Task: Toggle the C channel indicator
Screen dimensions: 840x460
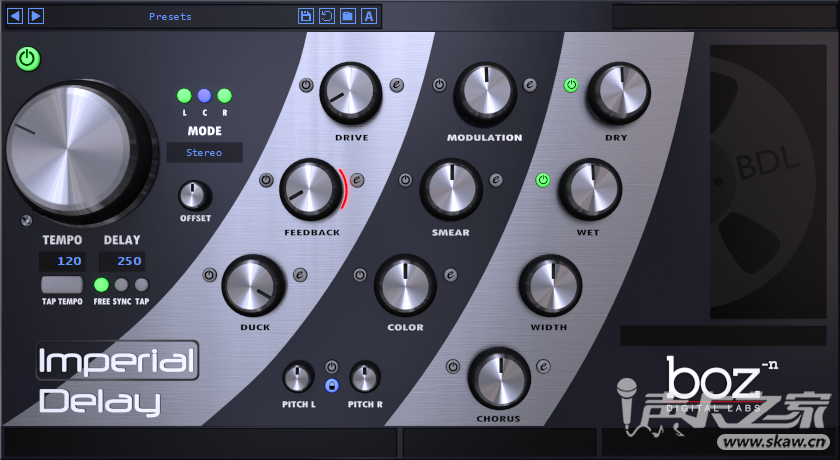Action: click(204, 96)
